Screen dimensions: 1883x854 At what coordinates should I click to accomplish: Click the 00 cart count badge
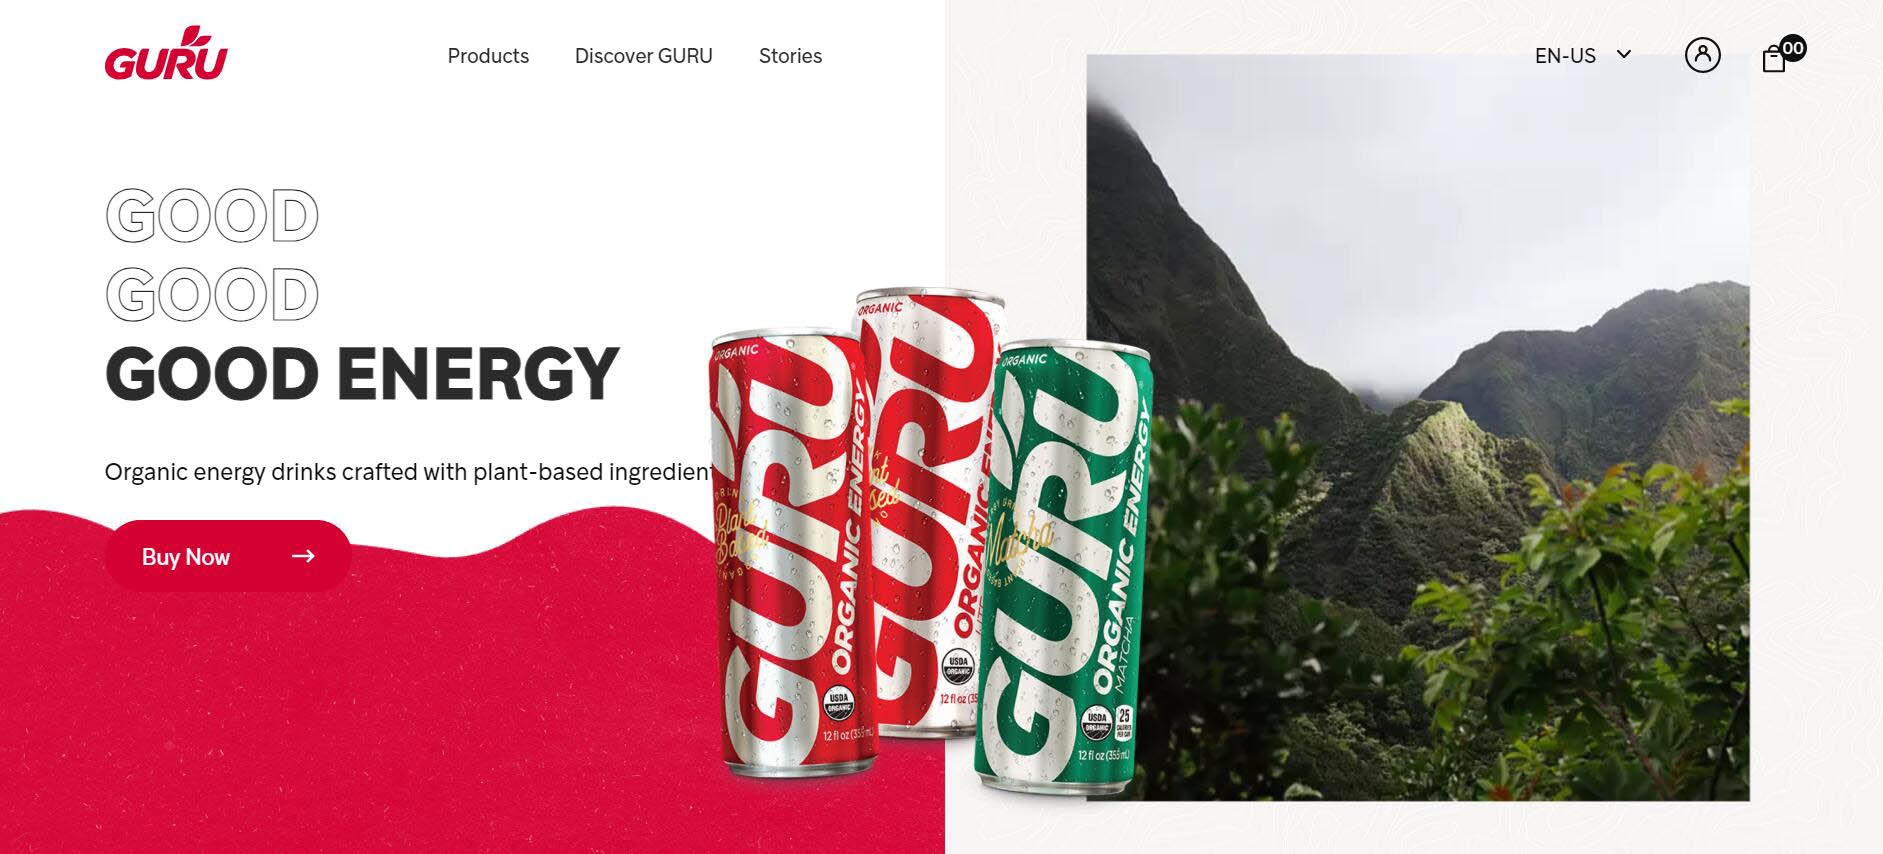pos(1793,48)
